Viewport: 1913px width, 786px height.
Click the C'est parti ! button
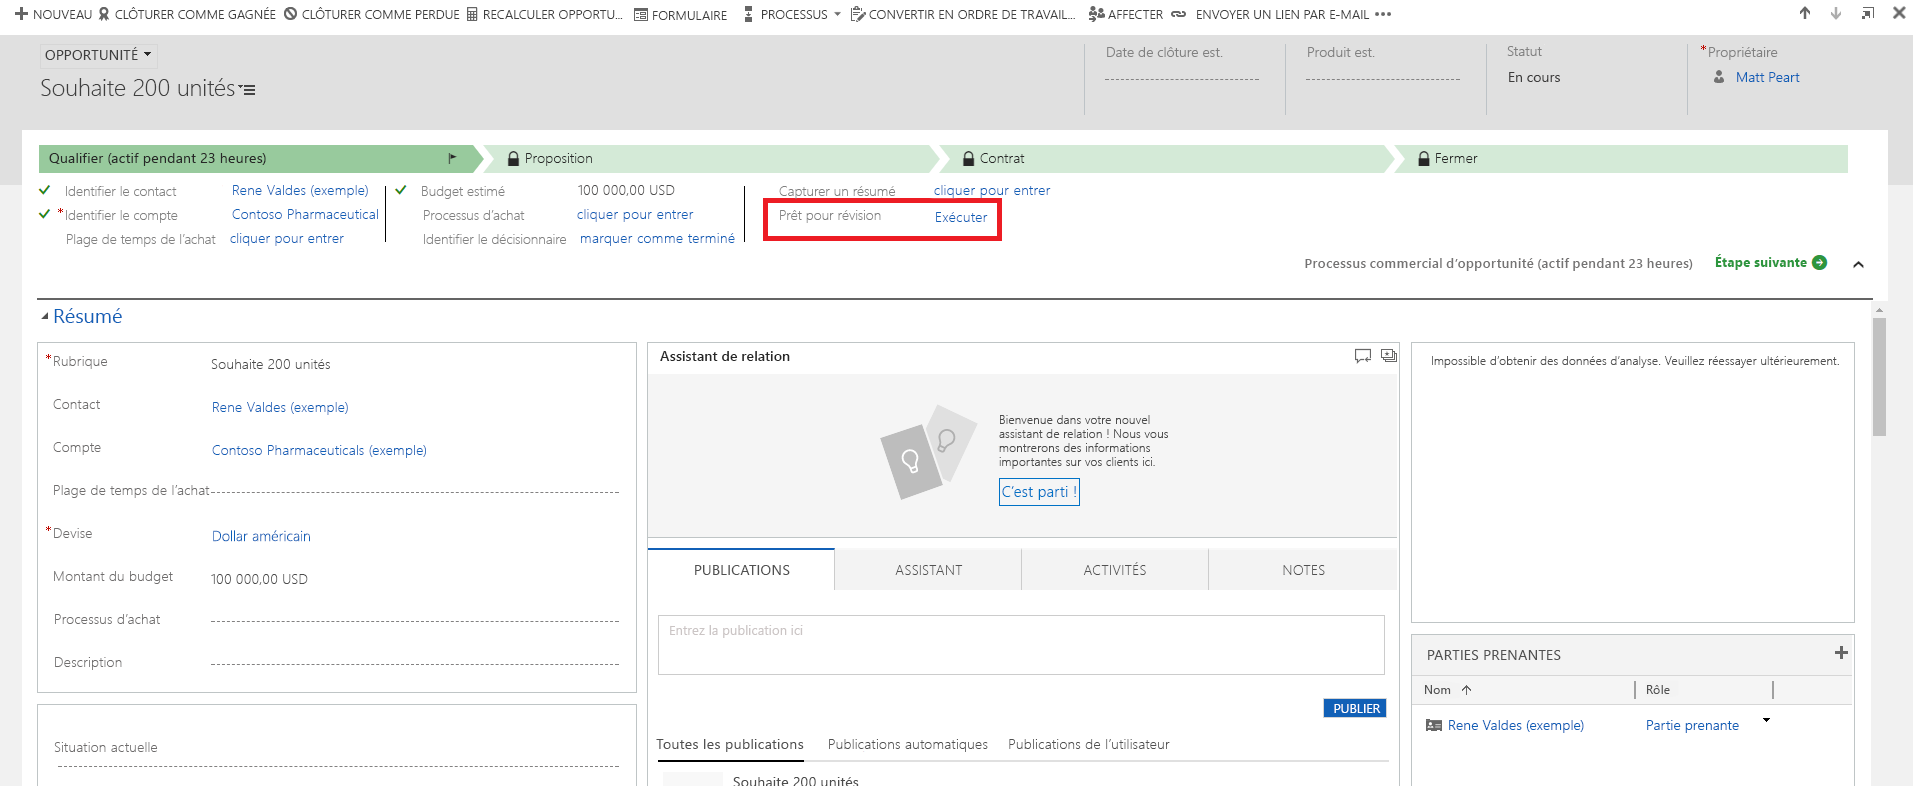click(1039, 492)
